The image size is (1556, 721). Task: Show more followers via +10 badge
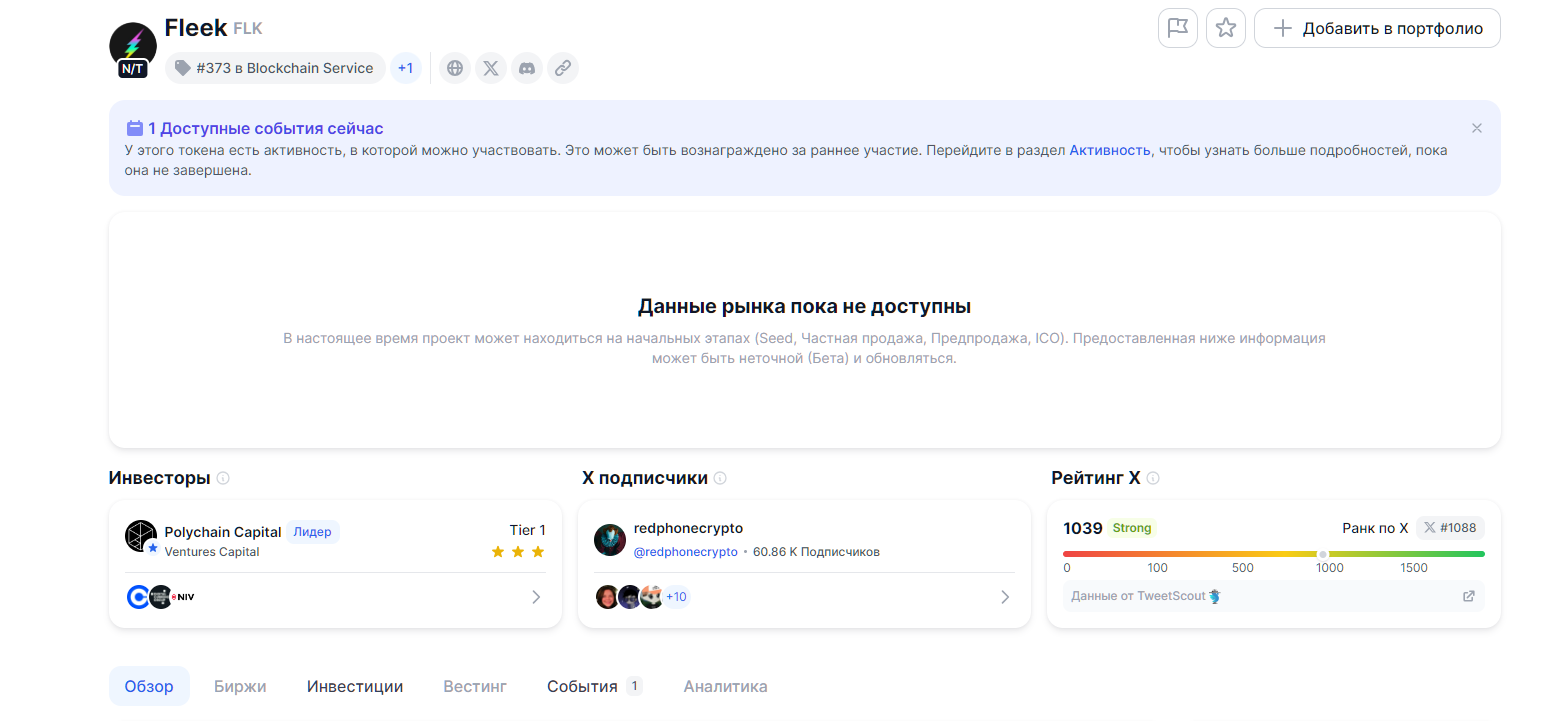click(677, 597)
